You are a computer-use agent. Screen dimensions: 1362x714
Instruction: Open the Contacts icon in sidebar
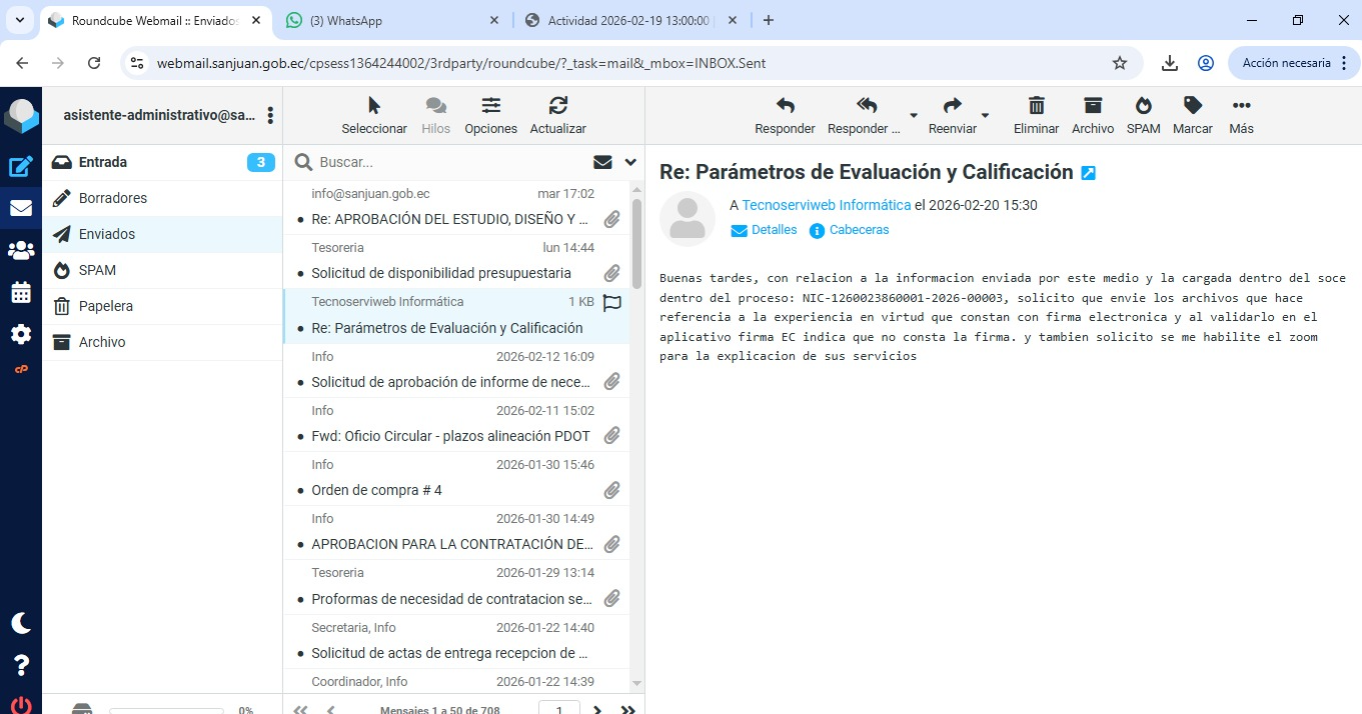click(20, 251)
